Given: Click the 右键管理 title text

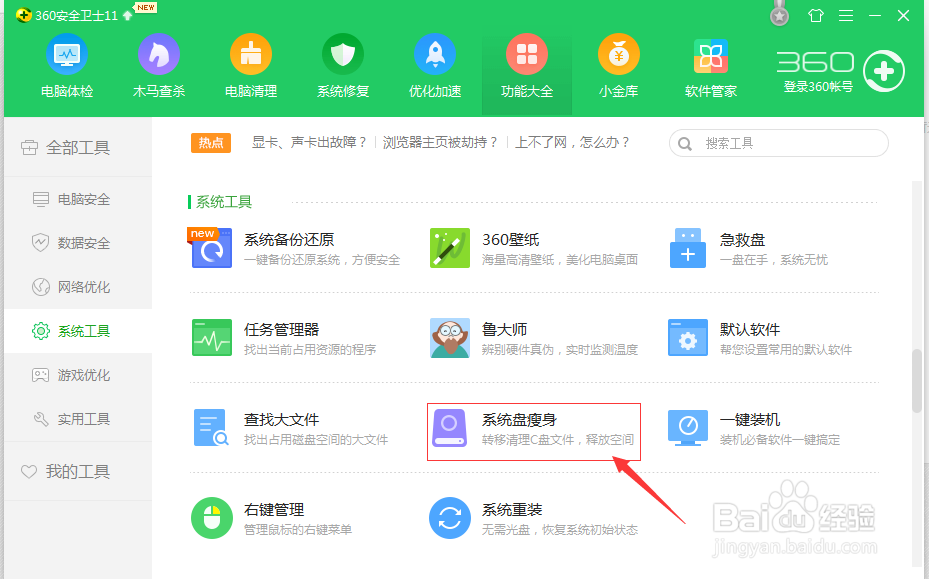Looking at the screenshot, I should [x=274, y=510].
